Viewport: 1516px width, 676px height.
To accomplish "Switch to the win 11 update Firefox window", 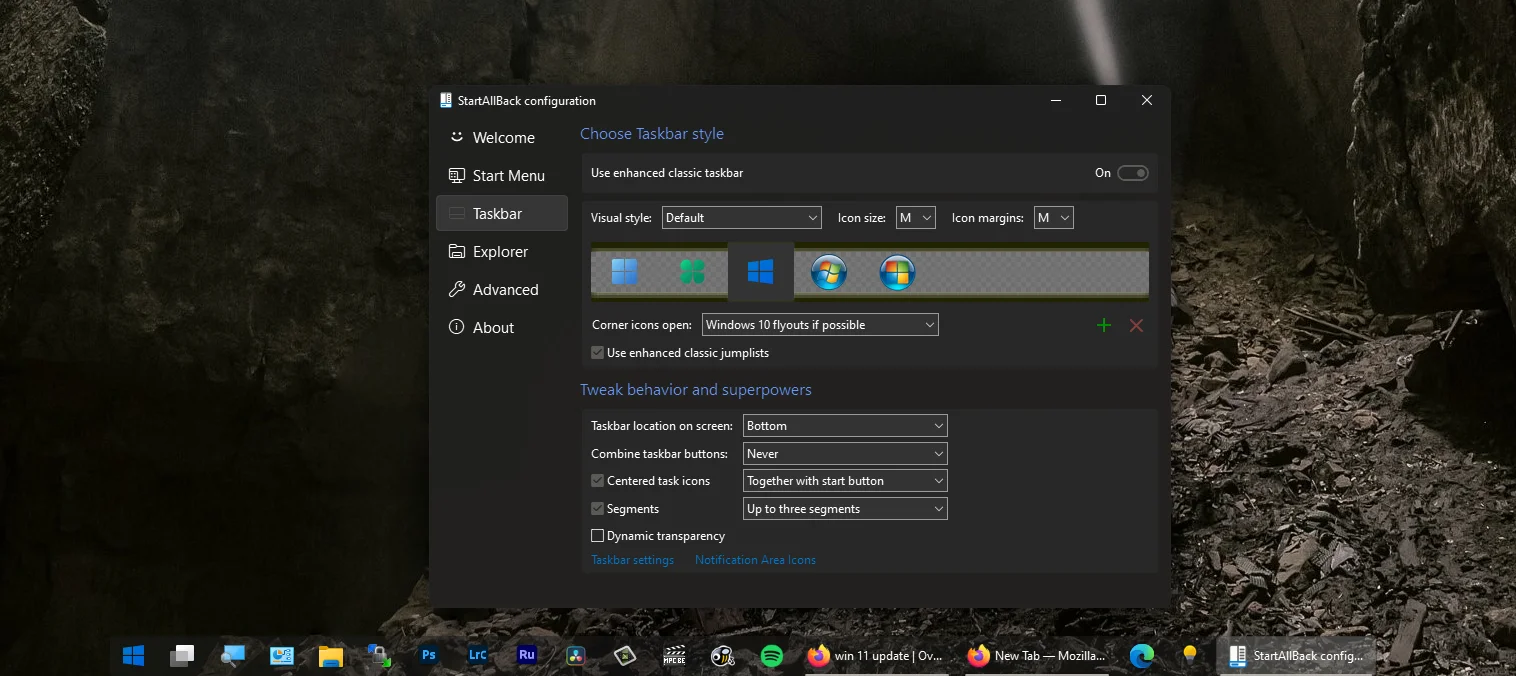I will [876, 656].
